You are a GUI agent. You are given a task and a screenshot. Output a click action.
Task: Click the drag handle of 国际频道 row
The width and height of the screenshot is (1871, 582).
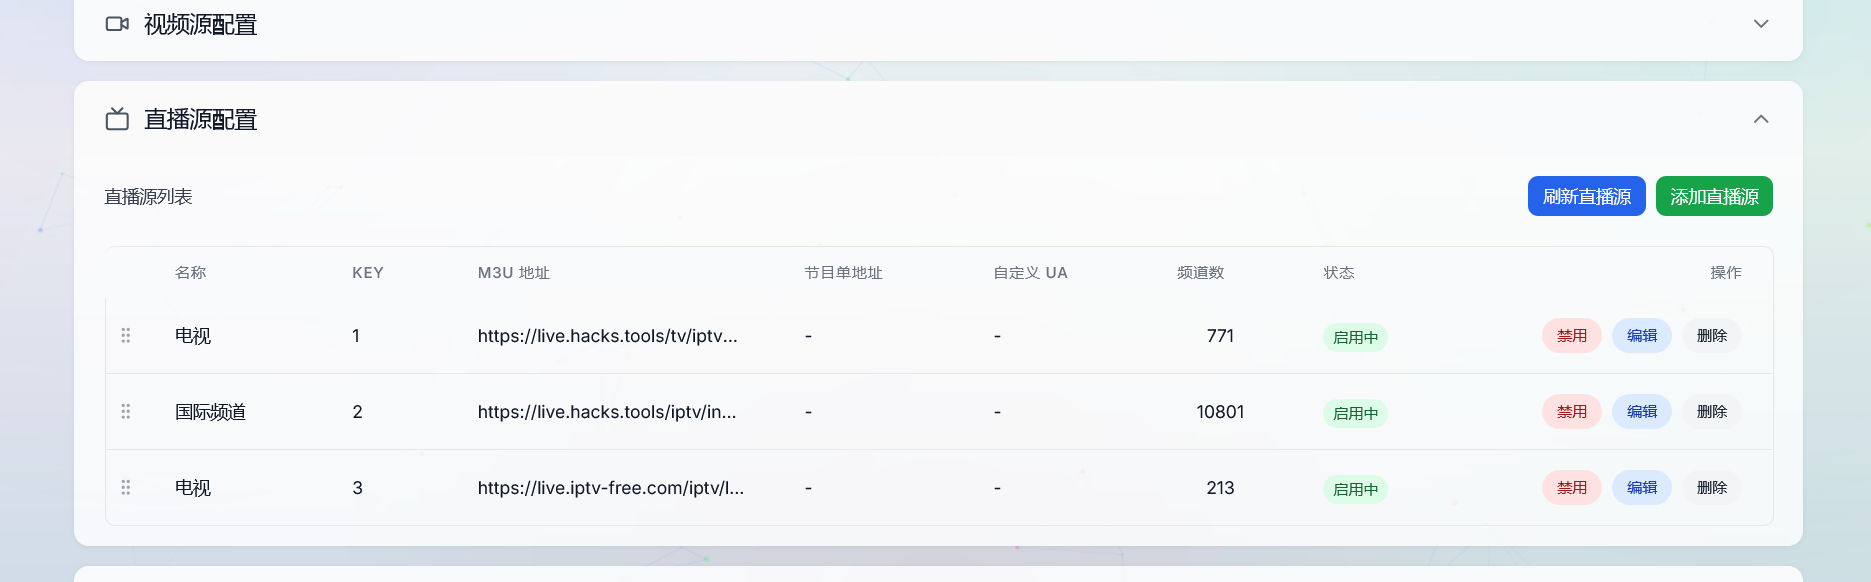pyautogui.click(x=126, y=412)
